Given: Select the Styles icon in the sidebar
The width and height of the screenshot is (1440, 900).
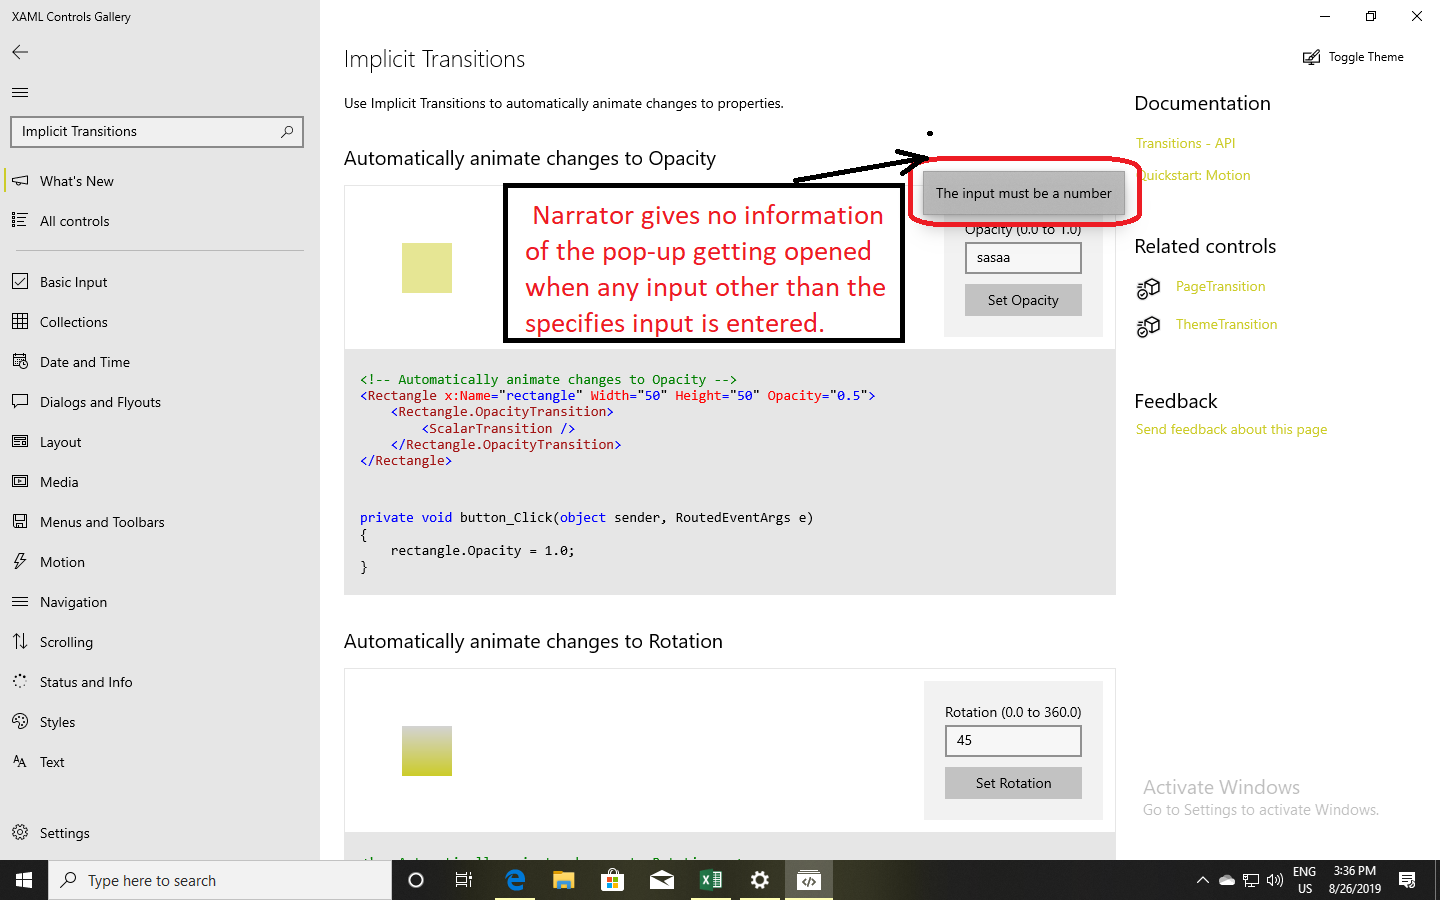Looking at the screenshot, I should (x=21, y=721).
